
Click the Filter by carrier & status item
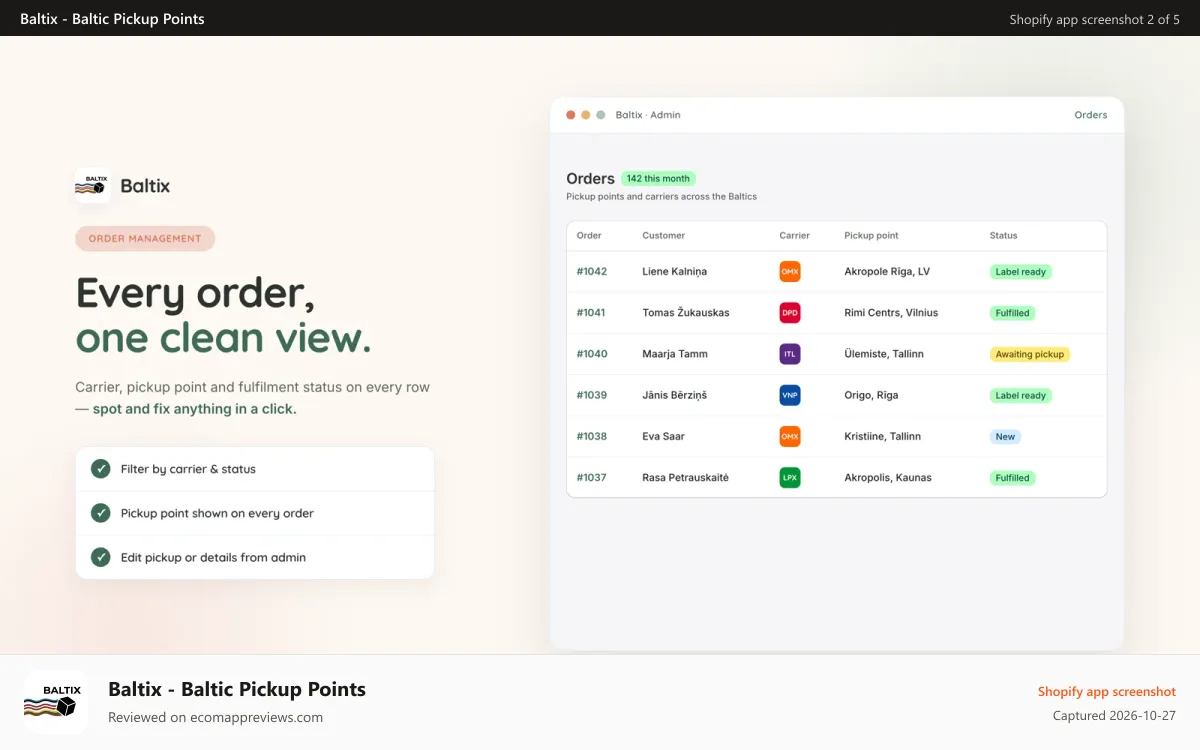(x=255, y=469)
